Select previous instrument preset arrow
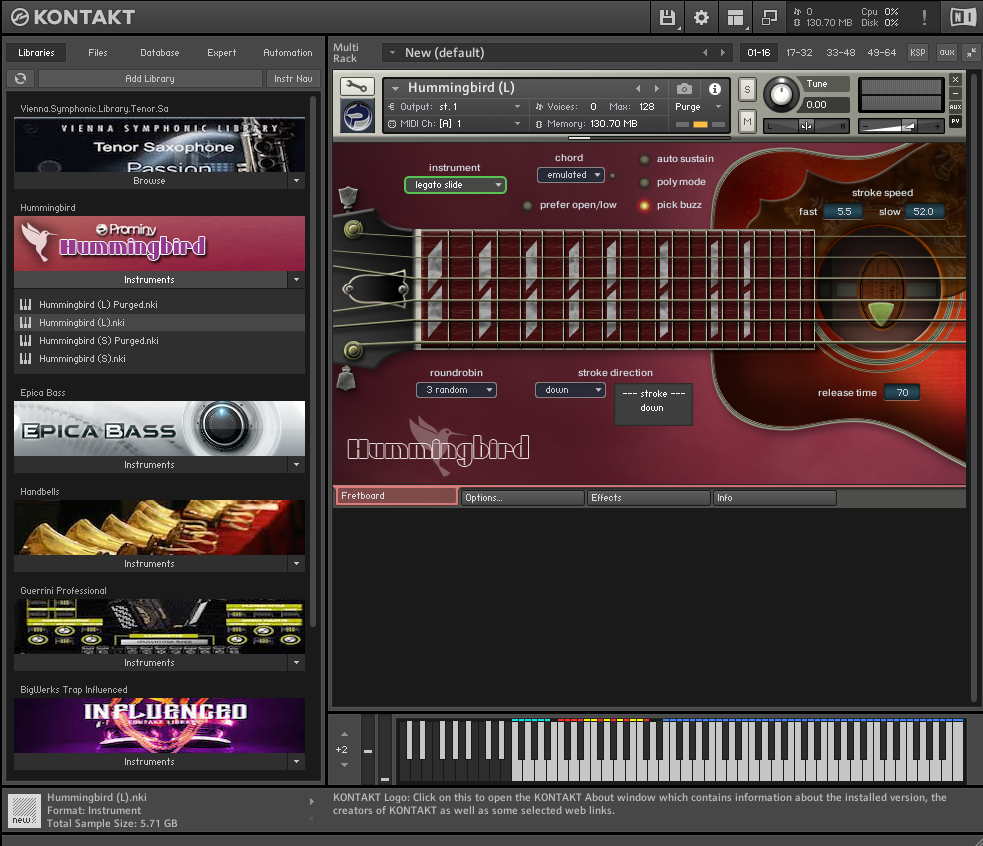This screenshot has width=983, height=846. point(638,89)
